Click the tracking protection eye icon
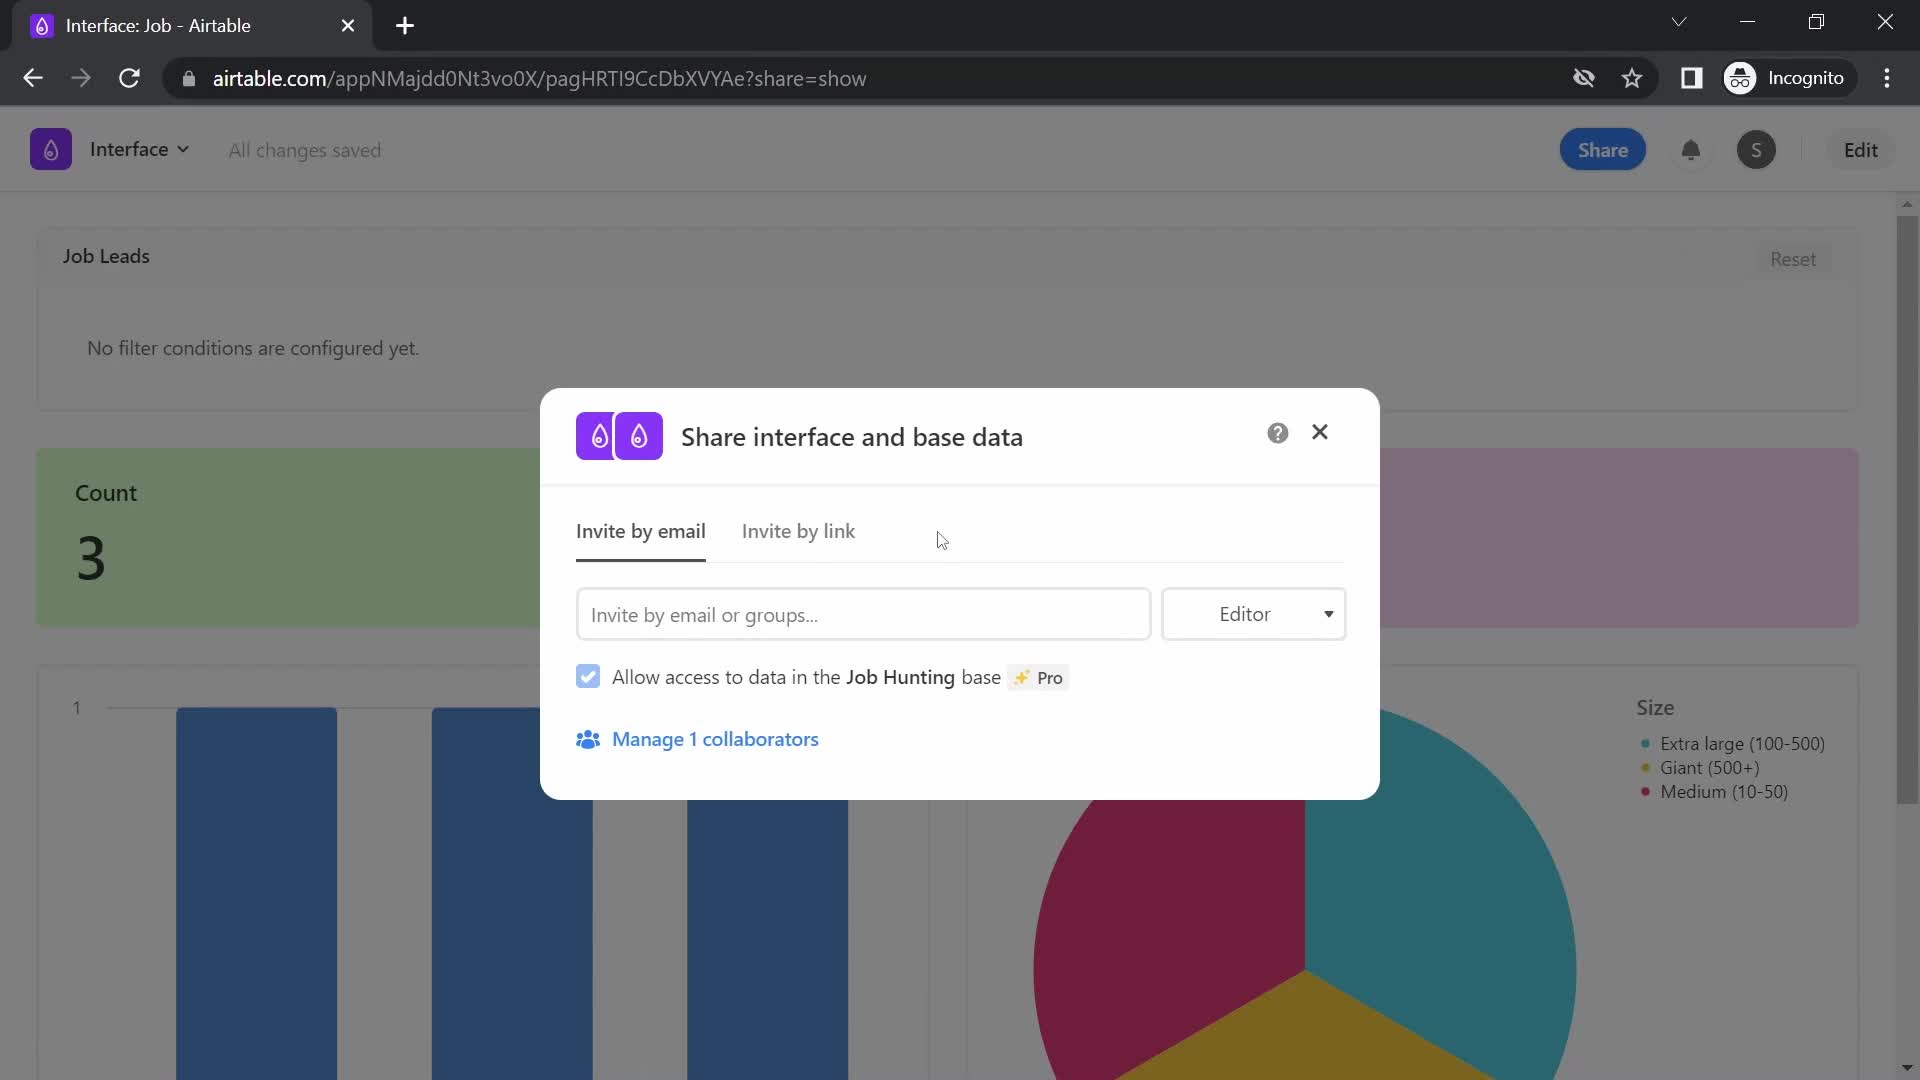Screen dimensions: 1920x1080 point(1583,78)
